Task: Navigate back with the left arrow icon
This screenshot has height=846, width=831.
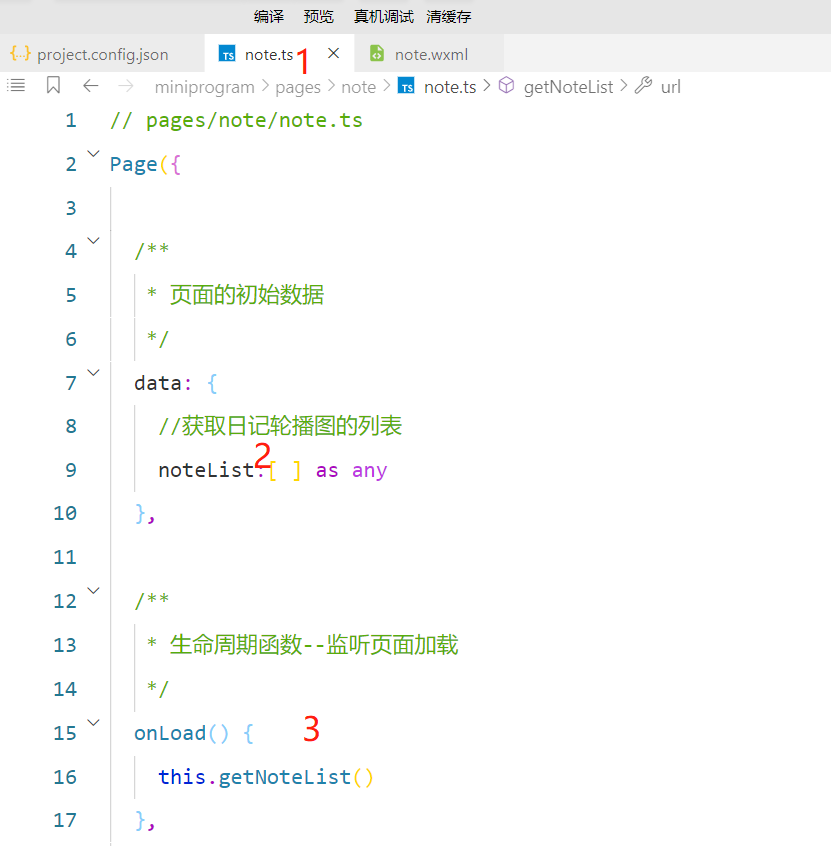Action: pyautogui.click(x=91, y=85)
